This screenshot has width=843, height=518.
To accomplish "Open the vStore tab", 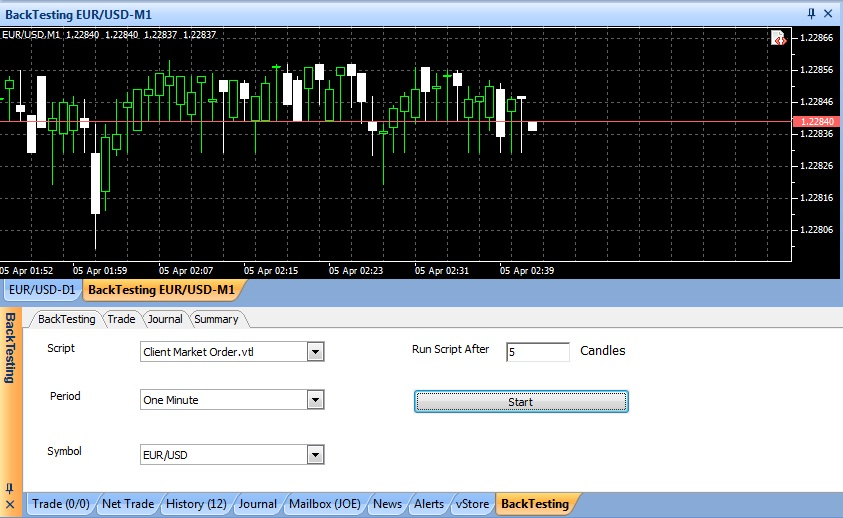I will [473, 504].
